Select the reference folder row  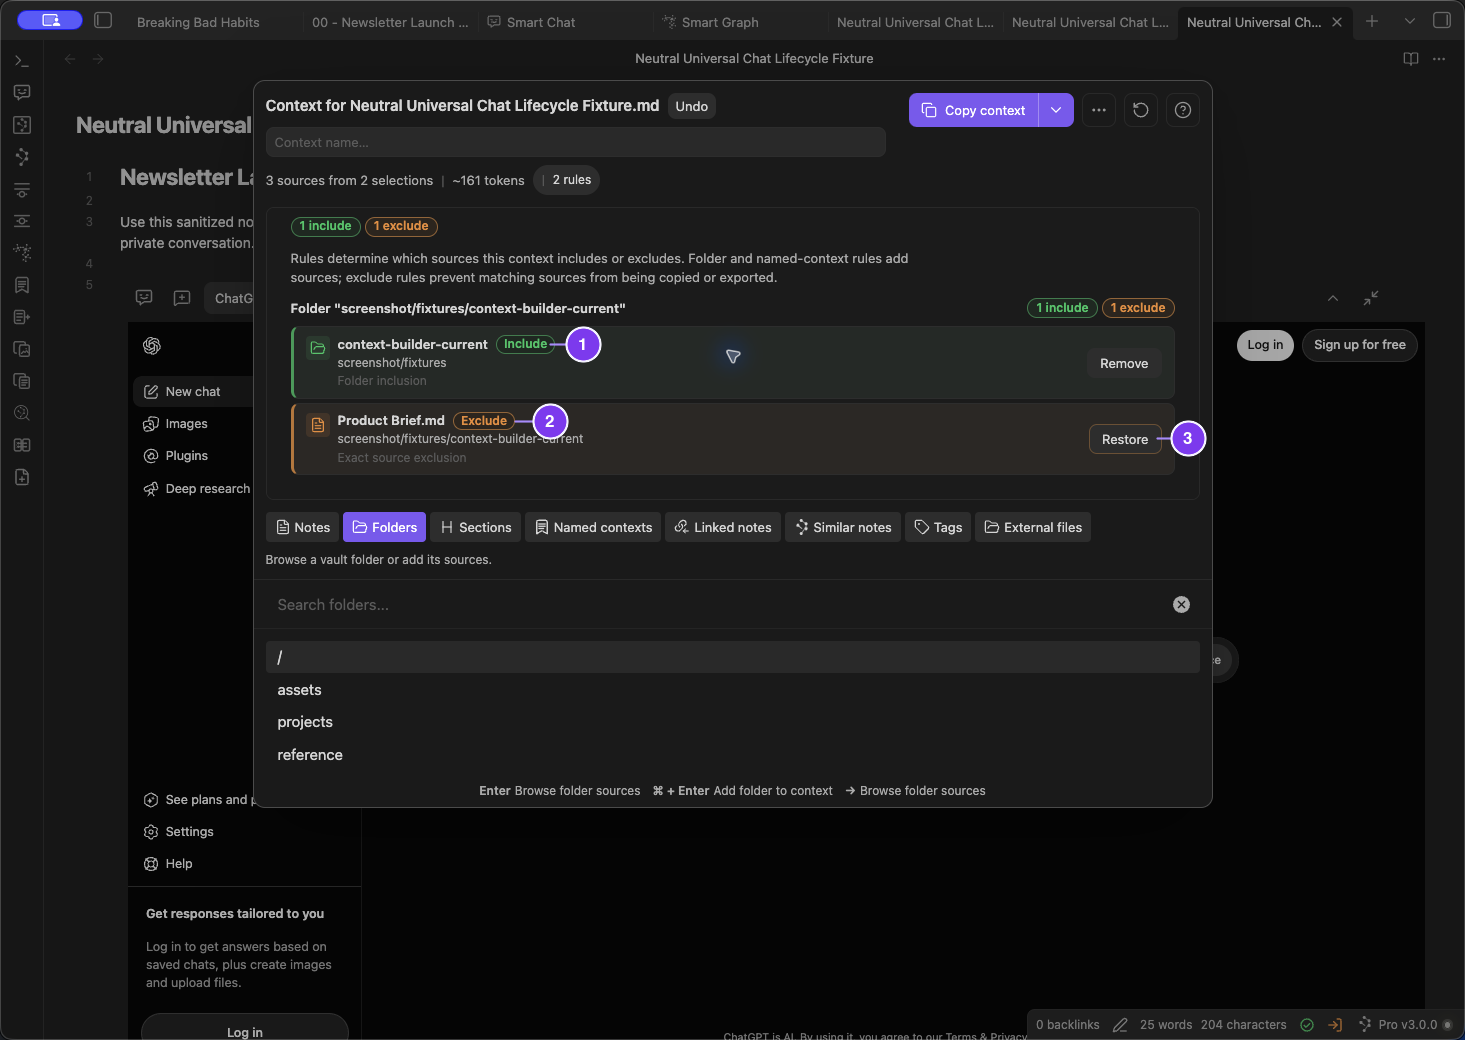click(733, 755)
